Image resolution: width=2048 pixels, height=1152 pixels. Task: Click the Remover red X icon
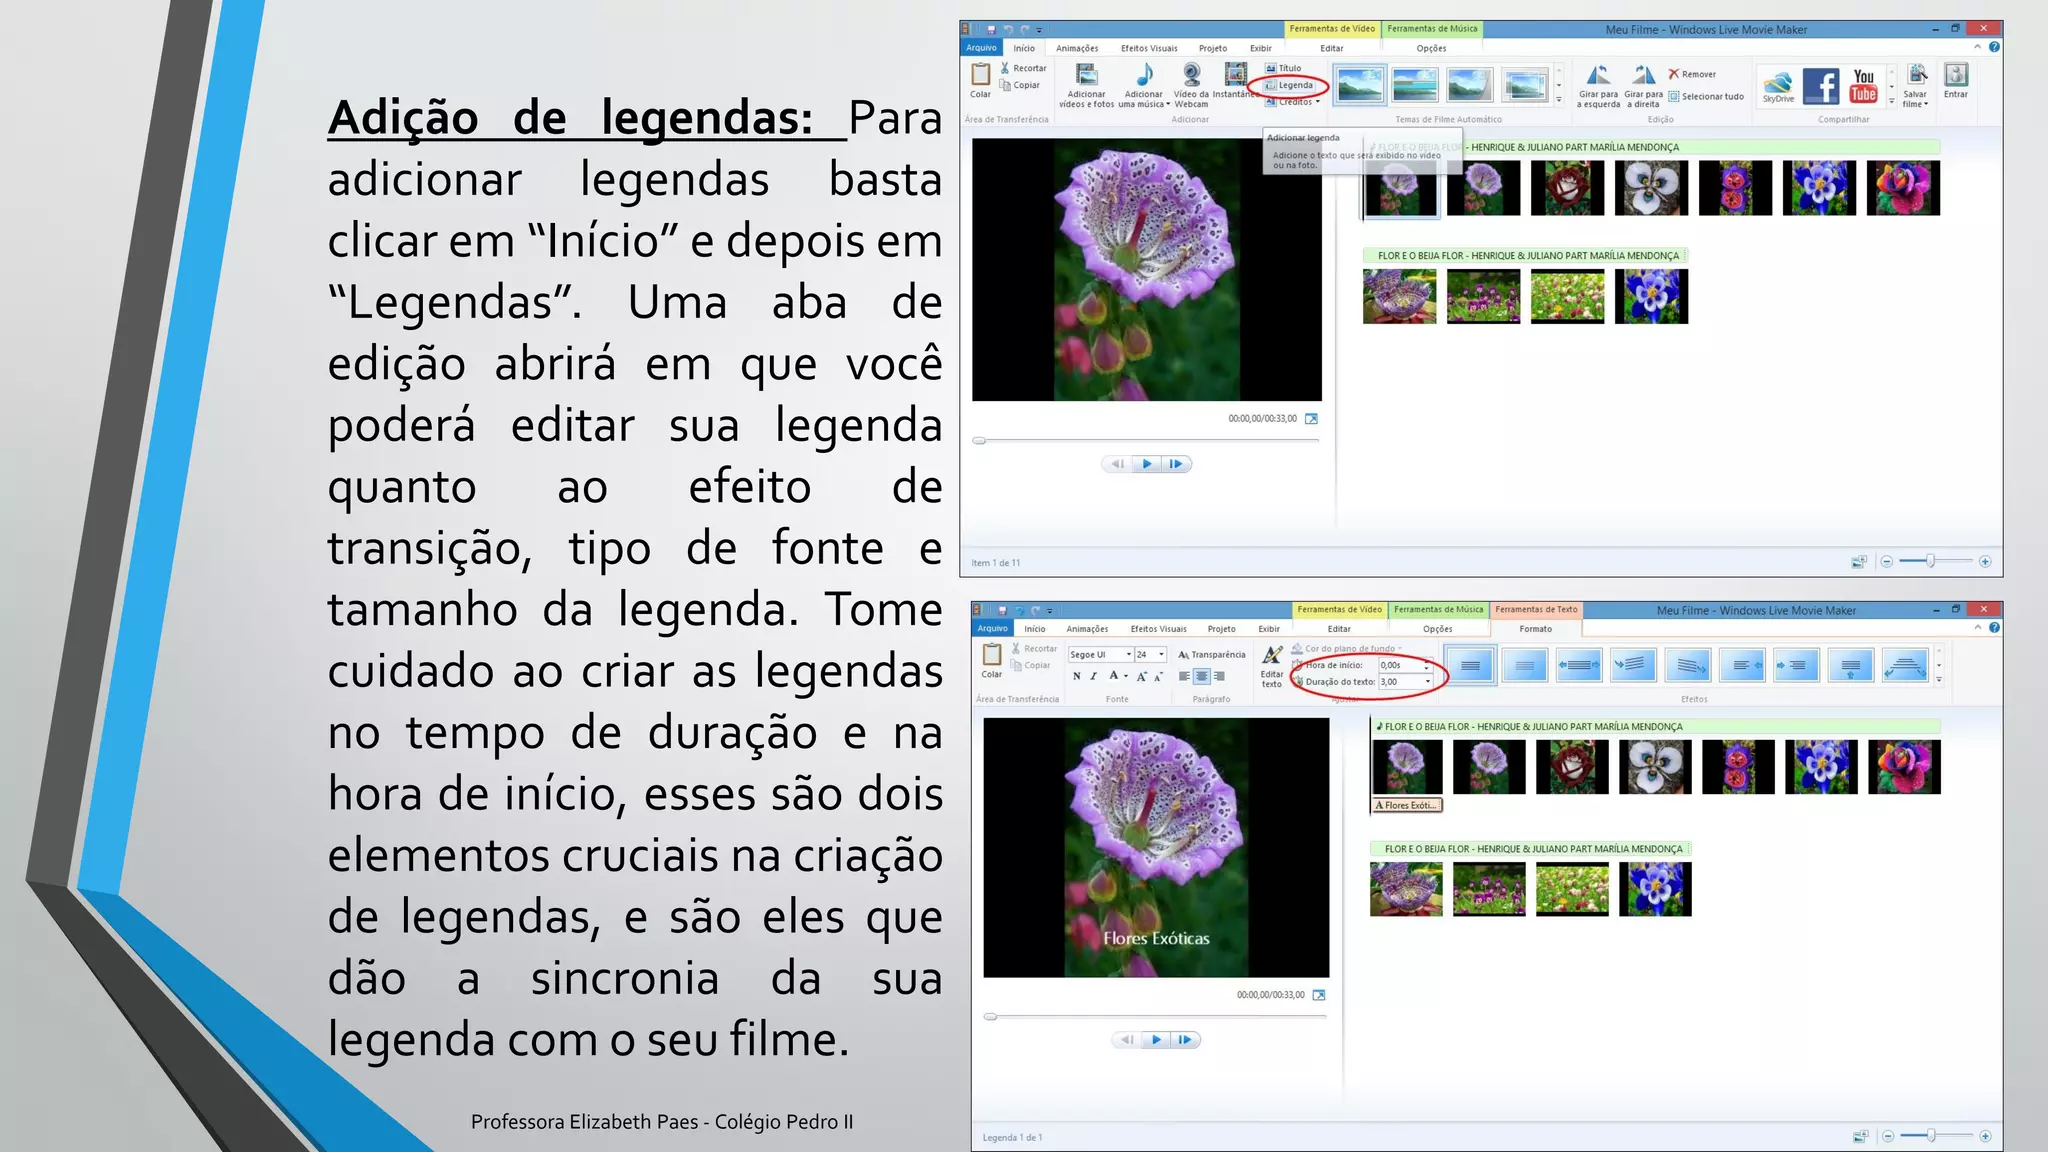click(x=1674, y=74)
